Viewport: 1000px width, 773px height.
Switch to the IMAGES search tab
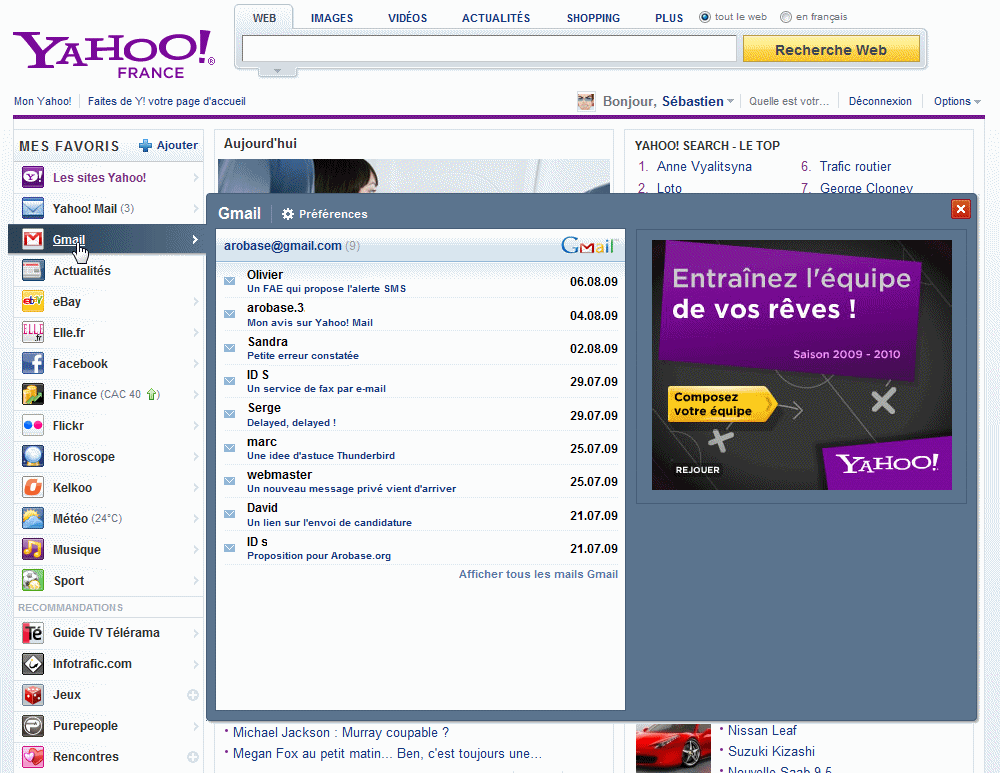pyautogui.click(x=332, y=18)
